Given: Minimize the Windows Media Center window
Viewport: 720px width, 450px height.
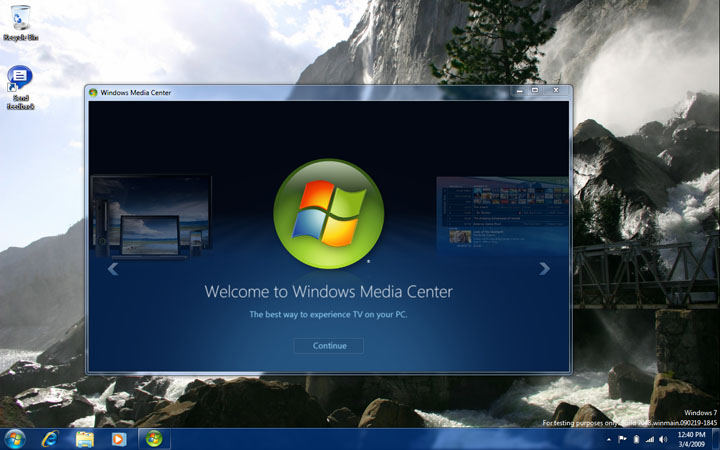Looking at the screenshot, I should tap(519, 91).
